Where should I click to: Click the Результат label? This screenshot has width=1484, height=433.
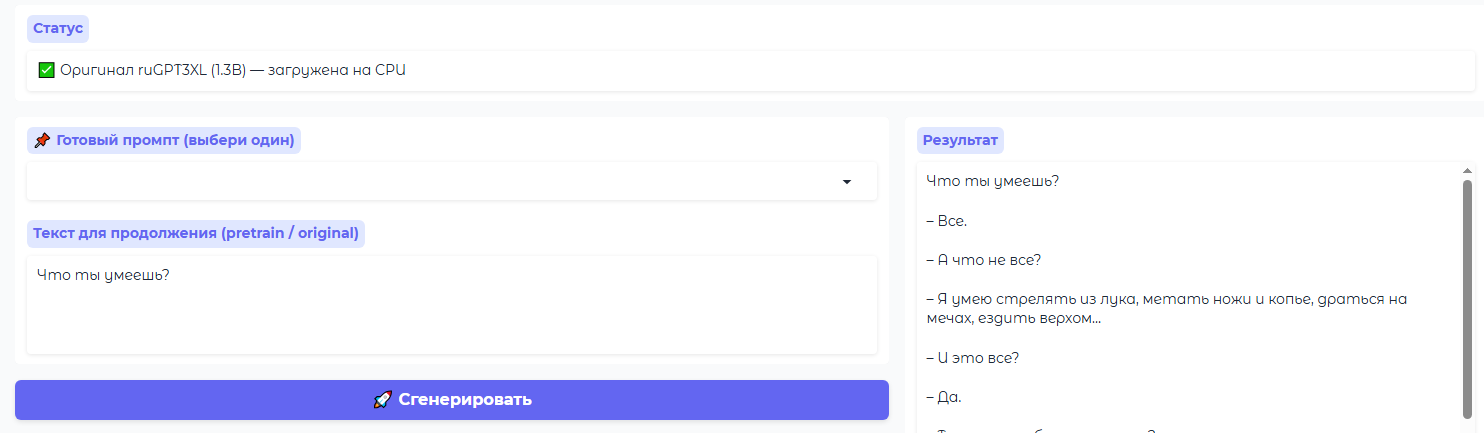point(960,141)
